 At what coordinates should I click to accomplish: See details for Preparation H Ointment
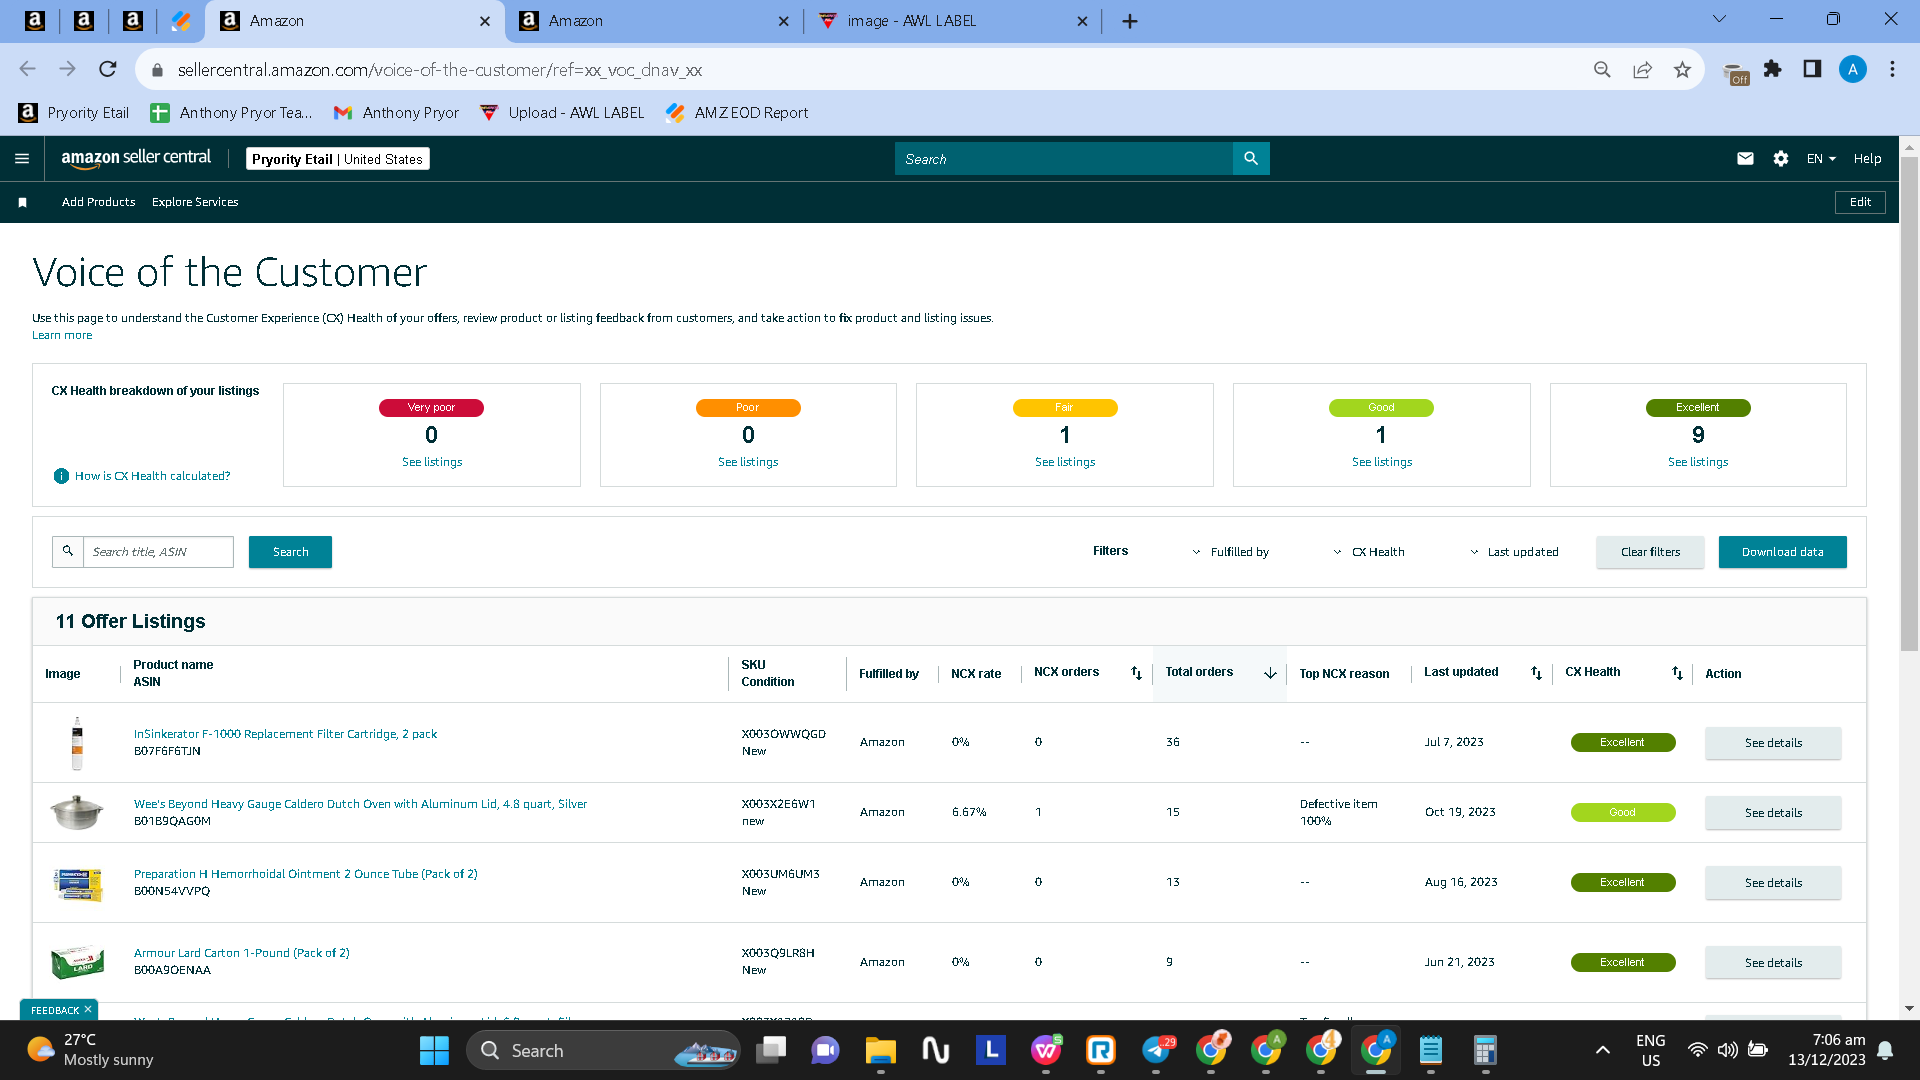click(1773, 883)
